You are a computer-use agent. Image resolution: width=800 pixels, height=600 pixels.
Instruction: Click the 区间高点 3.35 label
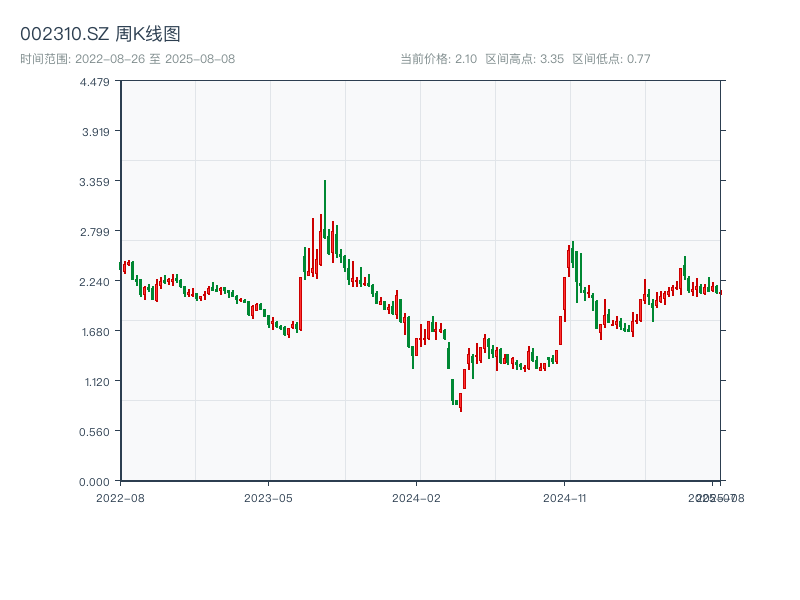(524, 59)
